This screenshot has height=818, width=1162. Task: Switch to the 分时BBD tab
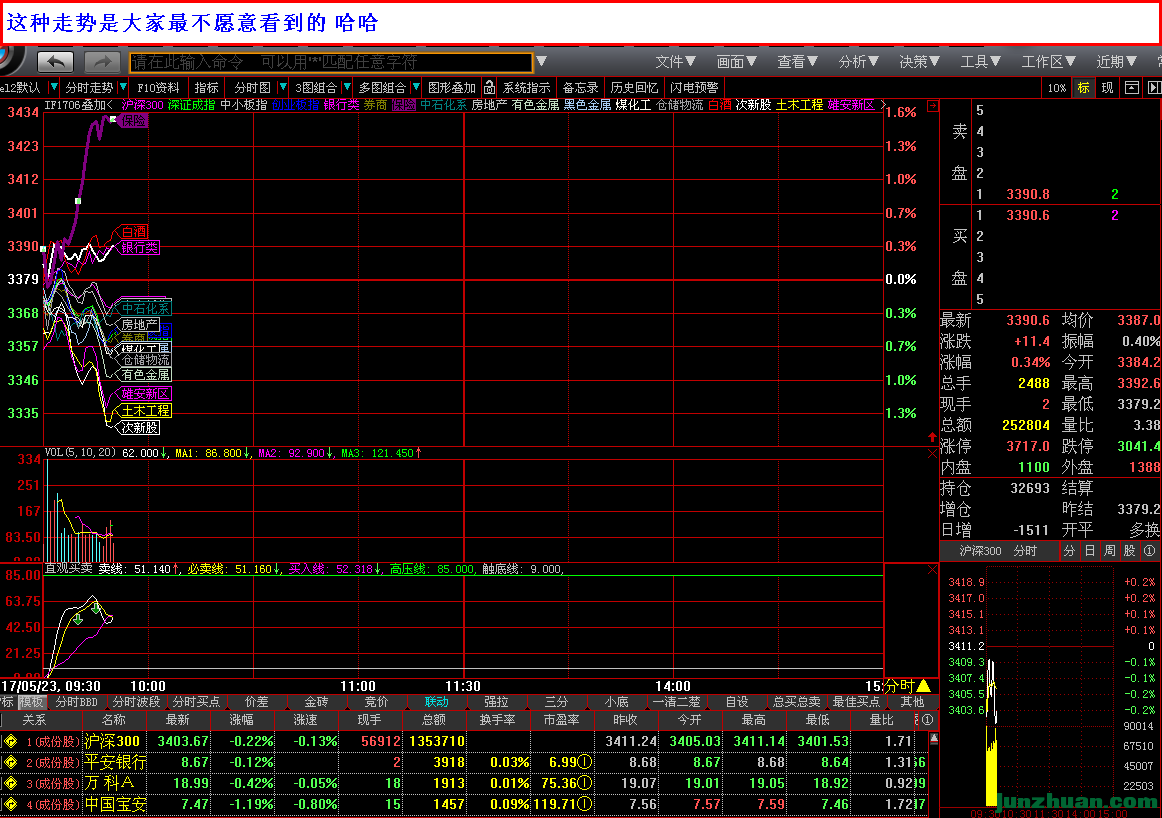(x=76, y=702)
